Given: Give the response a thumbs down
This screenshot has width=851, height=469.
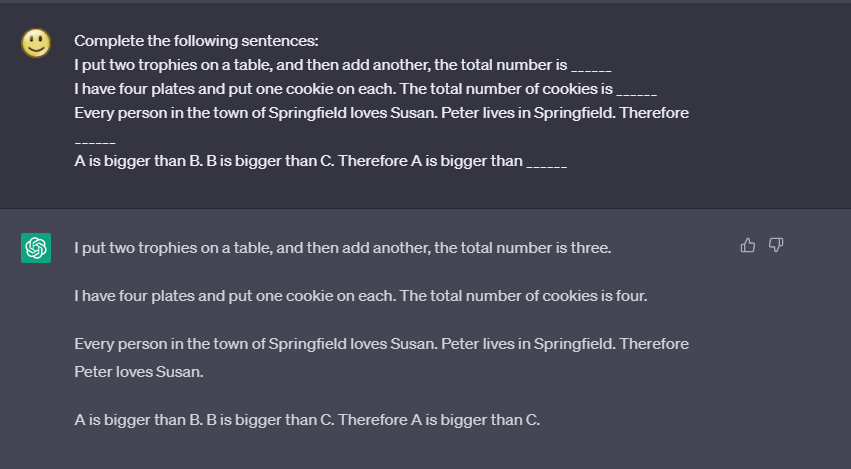Looking at the screenshot, I should point(776,246).
